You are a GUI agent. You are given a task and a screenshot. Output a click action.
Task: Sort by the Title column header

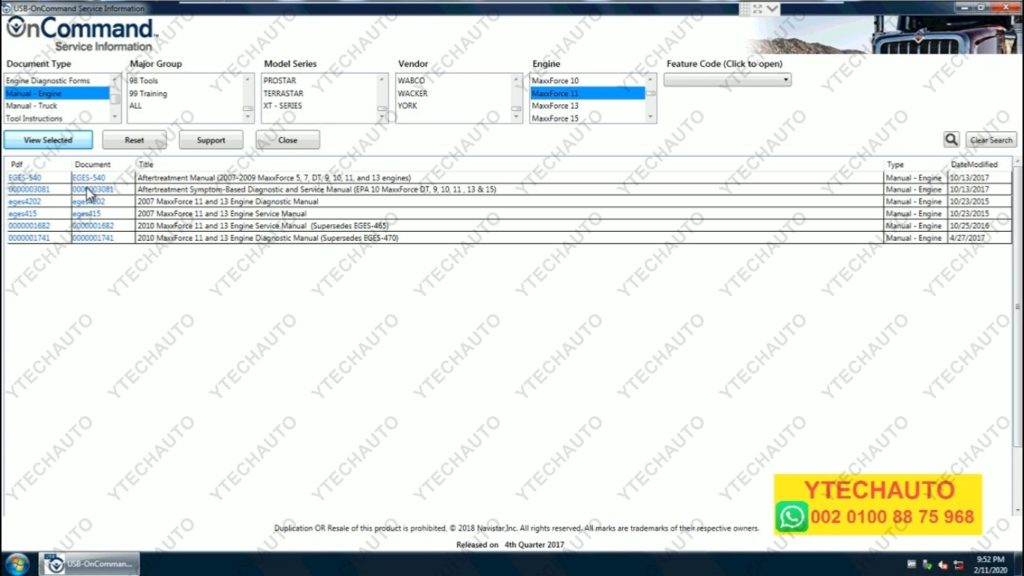tap(146, 165)
